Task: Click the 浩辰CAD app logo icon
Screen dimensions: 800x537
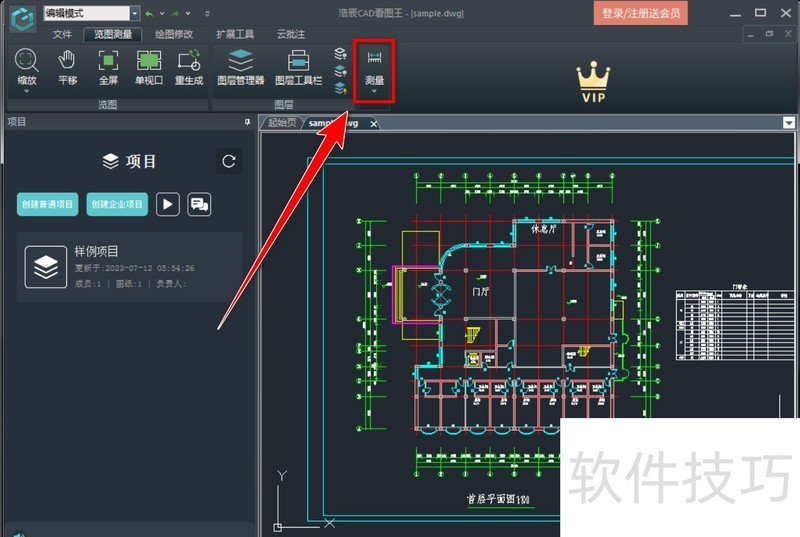Action: click(22, 18)
